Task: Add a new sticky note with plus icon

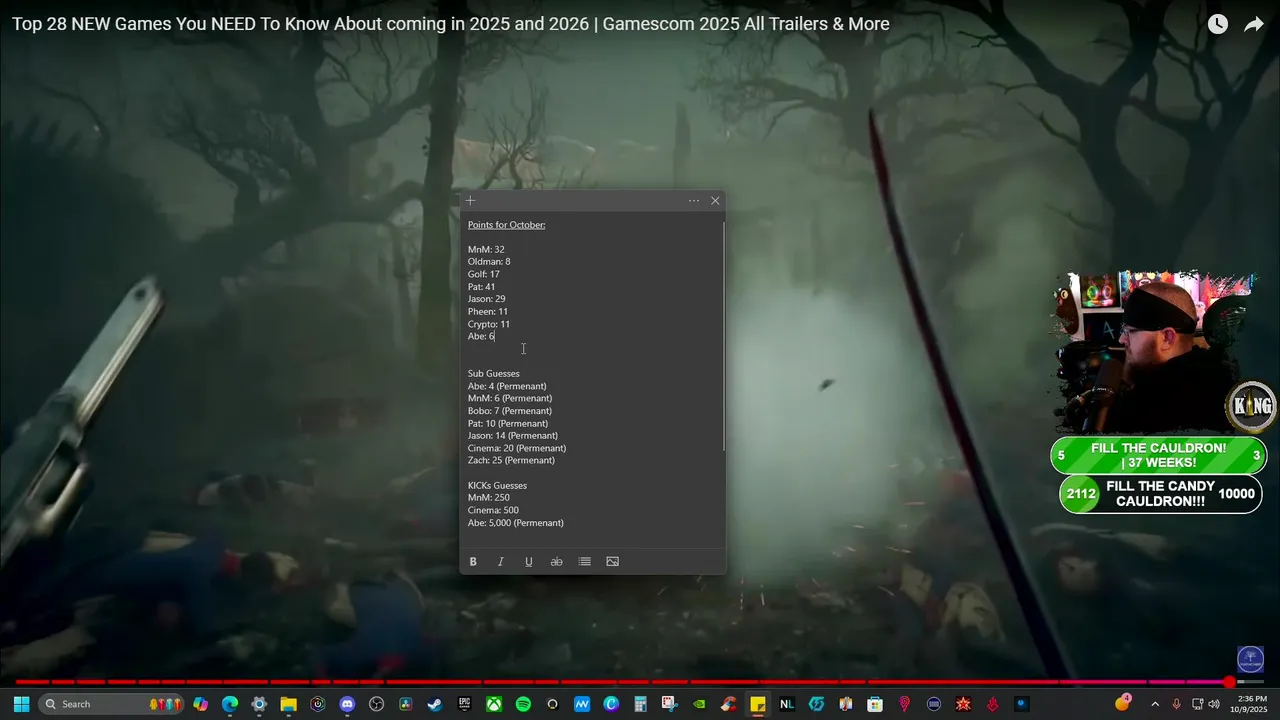Action: coord(470,201)
